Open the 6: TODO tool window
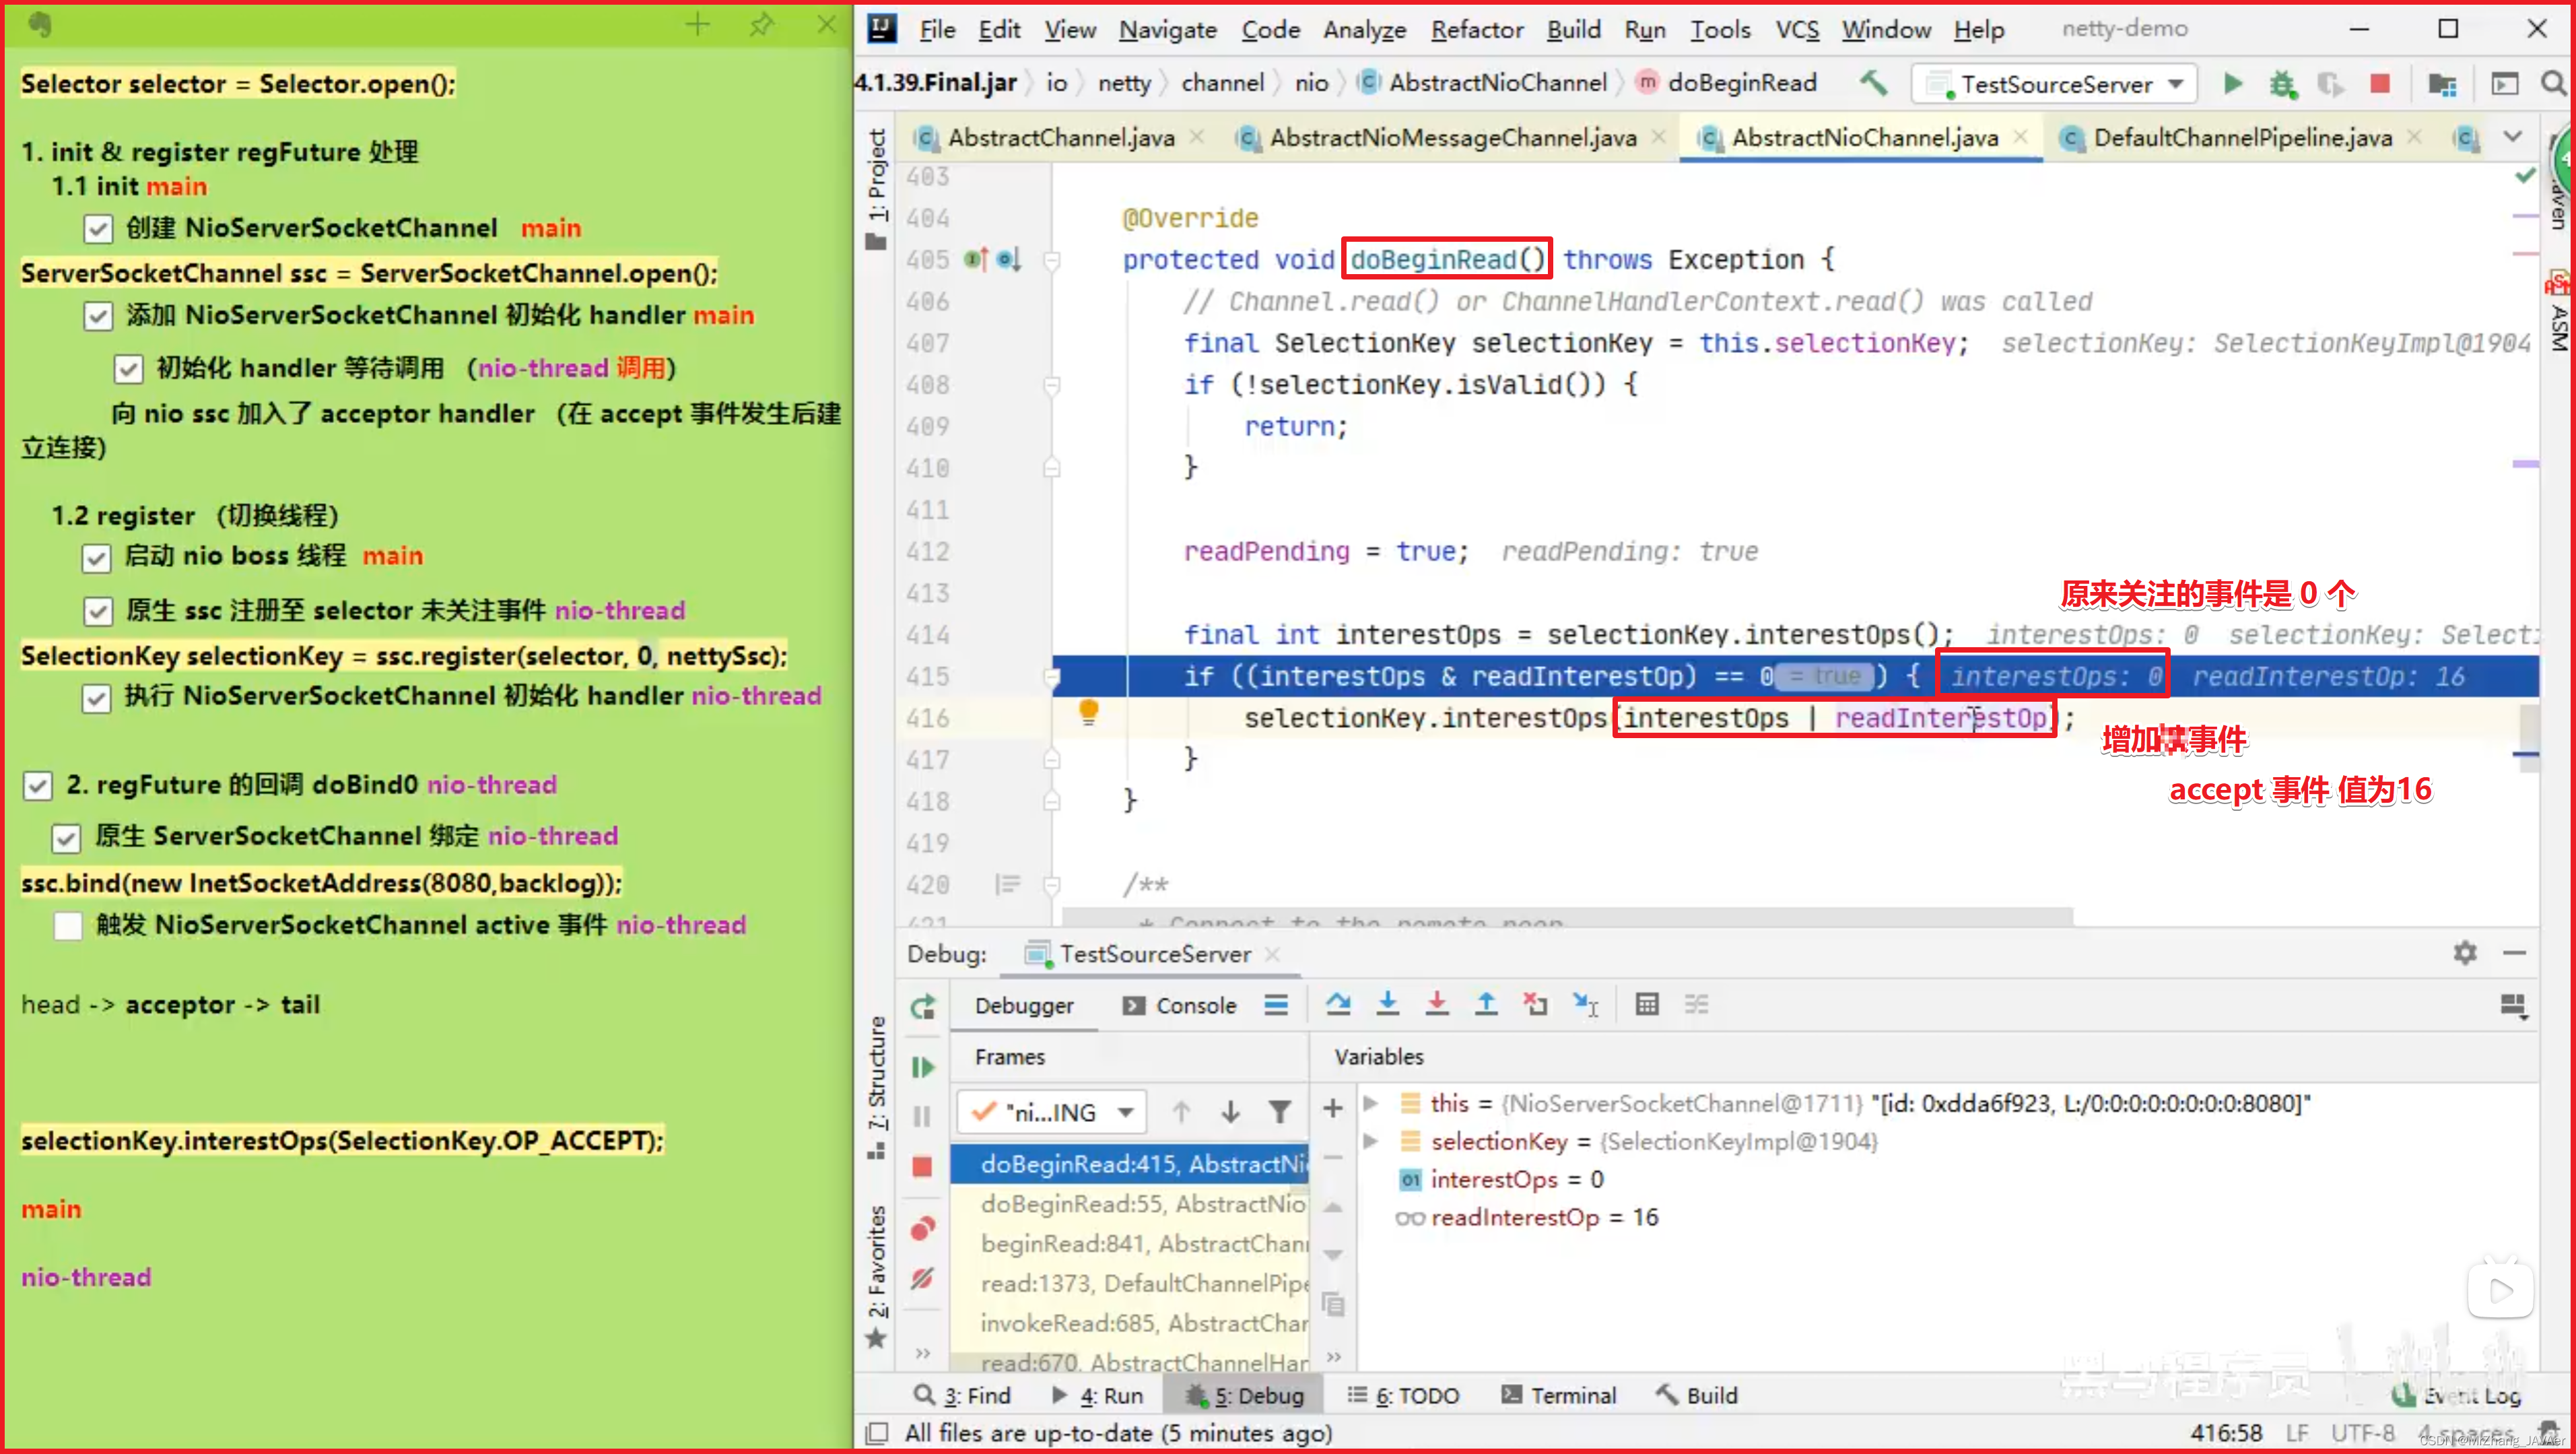 pyautogui.click(x=1403, y=1395)
